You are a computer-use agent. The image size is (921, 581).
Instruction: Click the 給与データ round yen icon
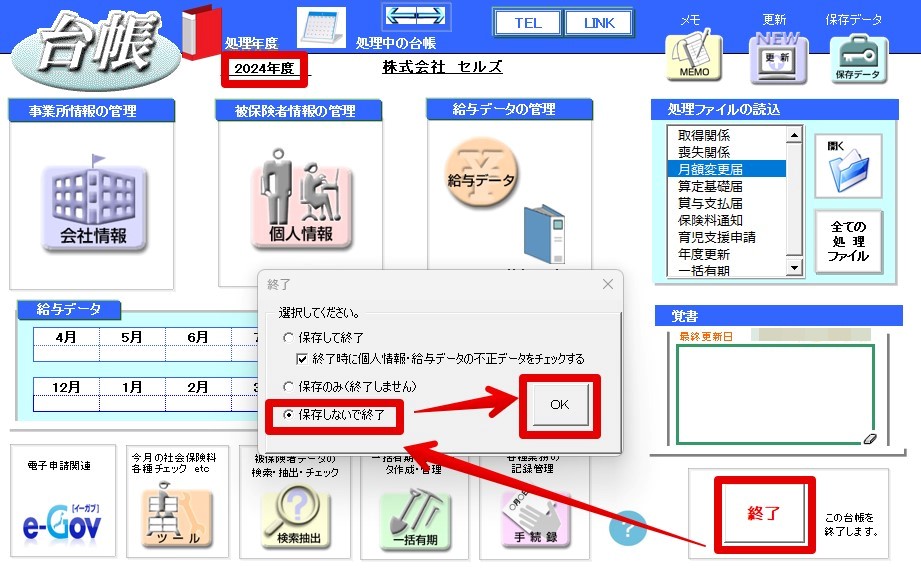pyautogui.click(x=481, y=173)
